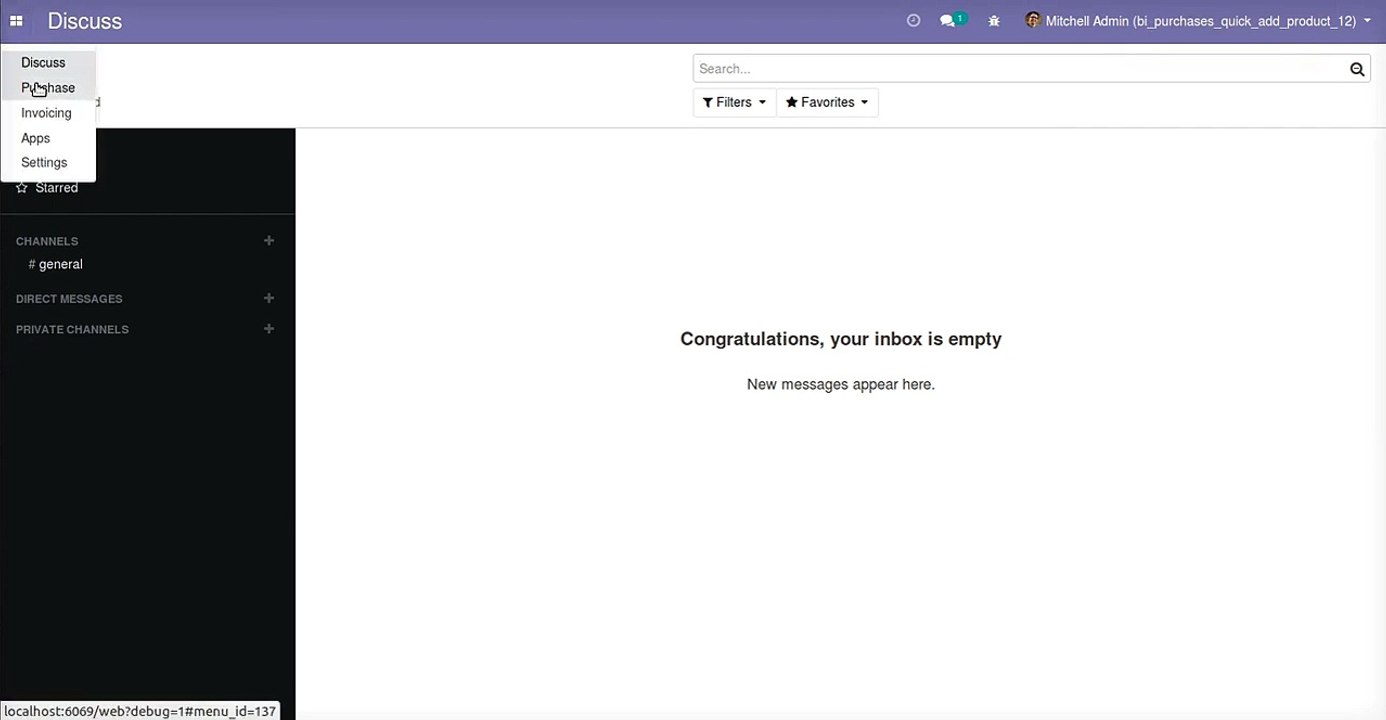Start a direct message with plus icon
The width and height of the screenshot is (1386, 720).
(268, 298)
